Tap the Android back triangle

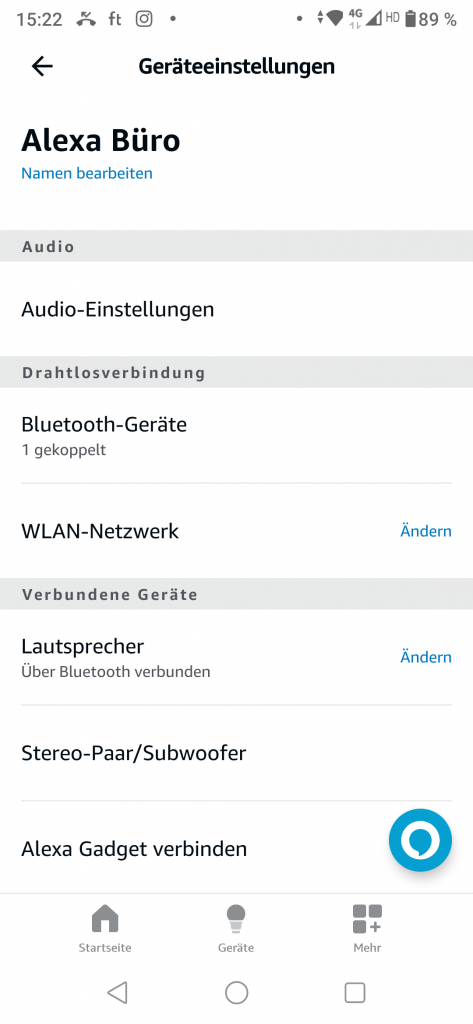click(118, 993)
